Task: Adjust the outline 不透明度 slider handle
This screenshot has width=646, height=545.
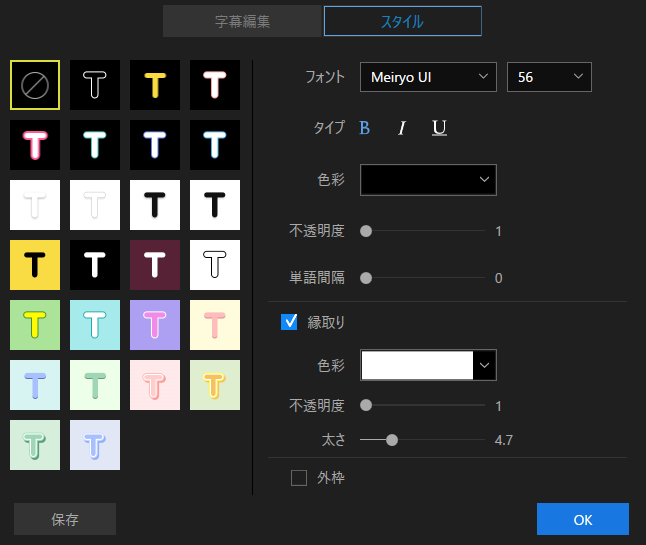Action: 366,405
